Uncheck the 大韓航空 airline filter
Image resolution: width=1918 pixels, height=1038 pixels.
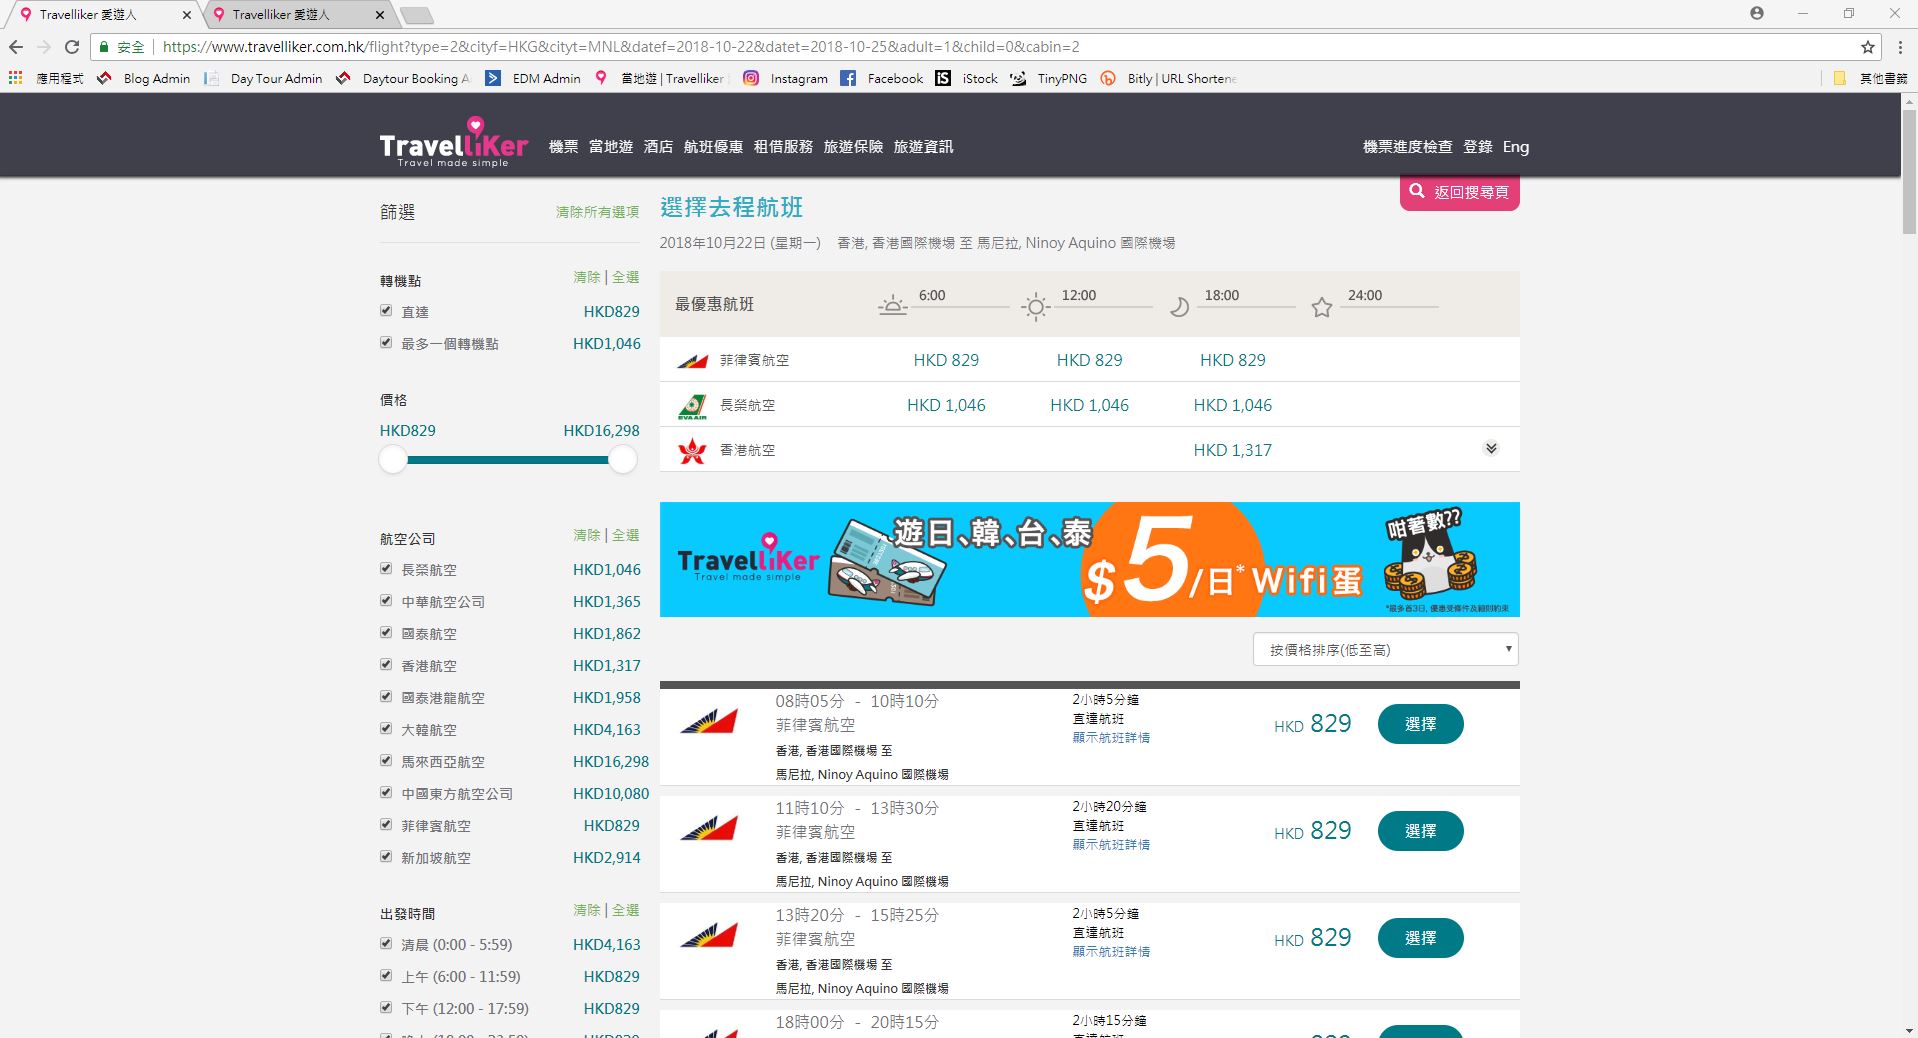coord(386,729)
